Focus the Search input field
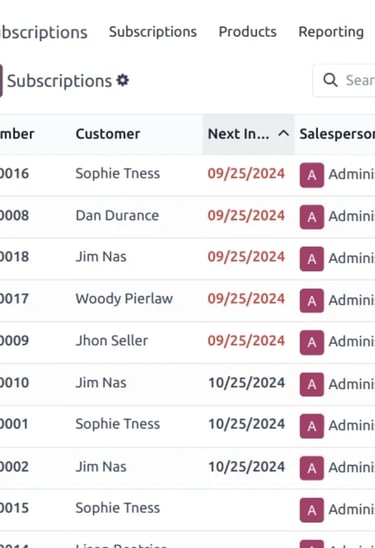 [360, 80]
